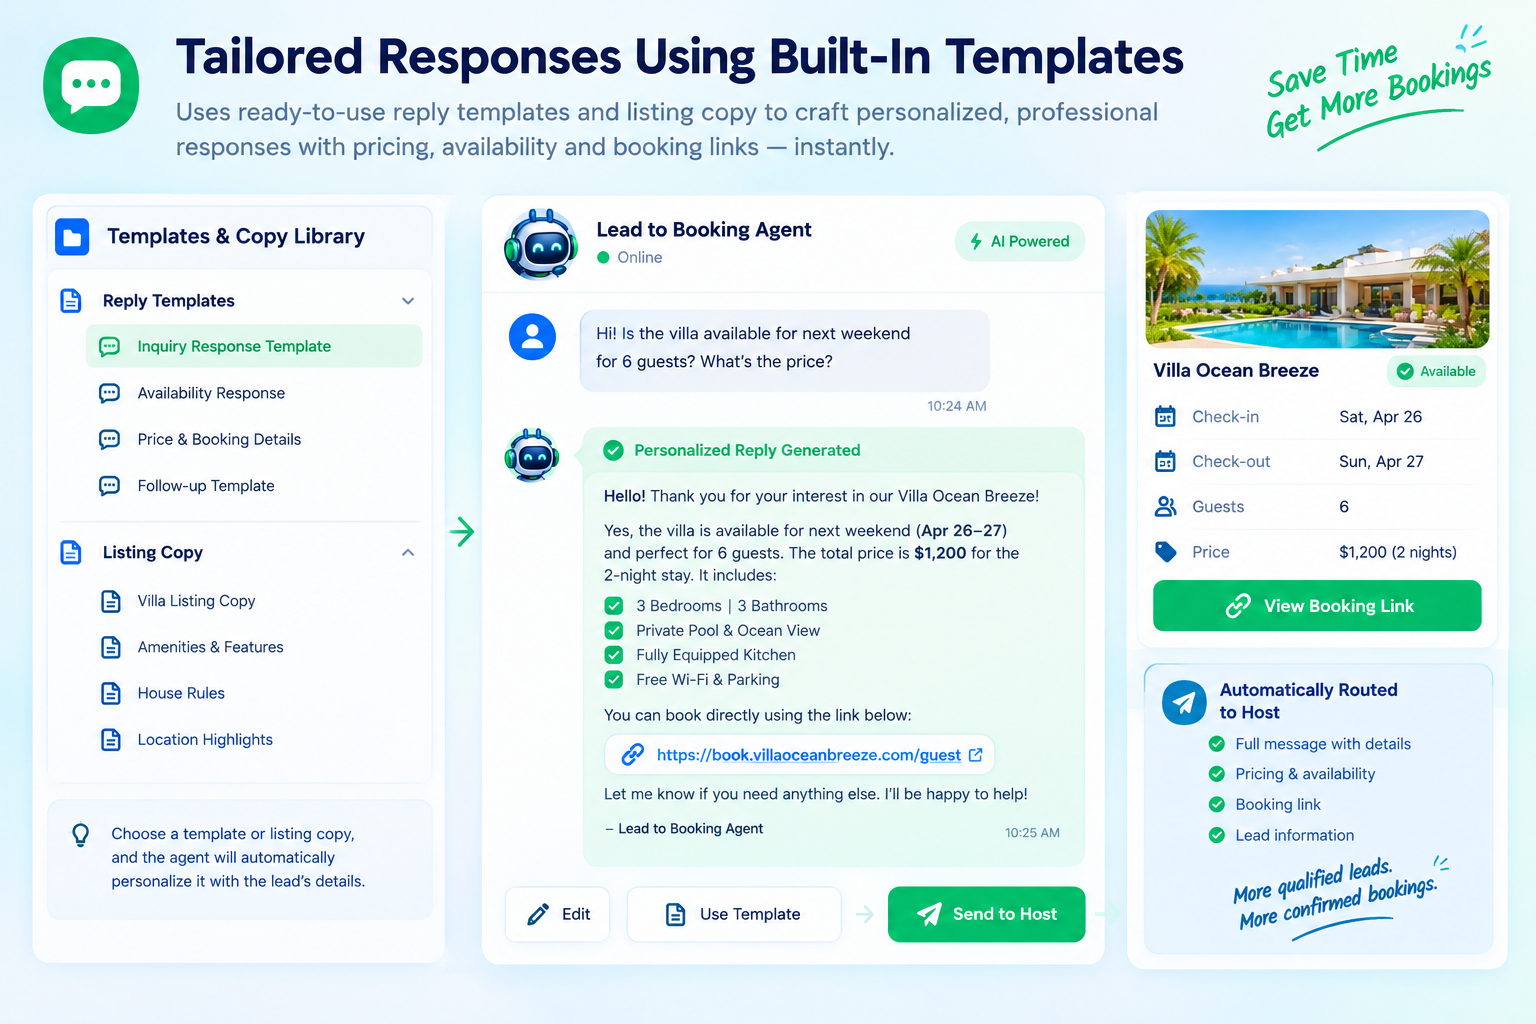Click the green check beside Personalized Reply Generated
This screenshot has width=1536, height=1024.
click(x=614, y=450)
